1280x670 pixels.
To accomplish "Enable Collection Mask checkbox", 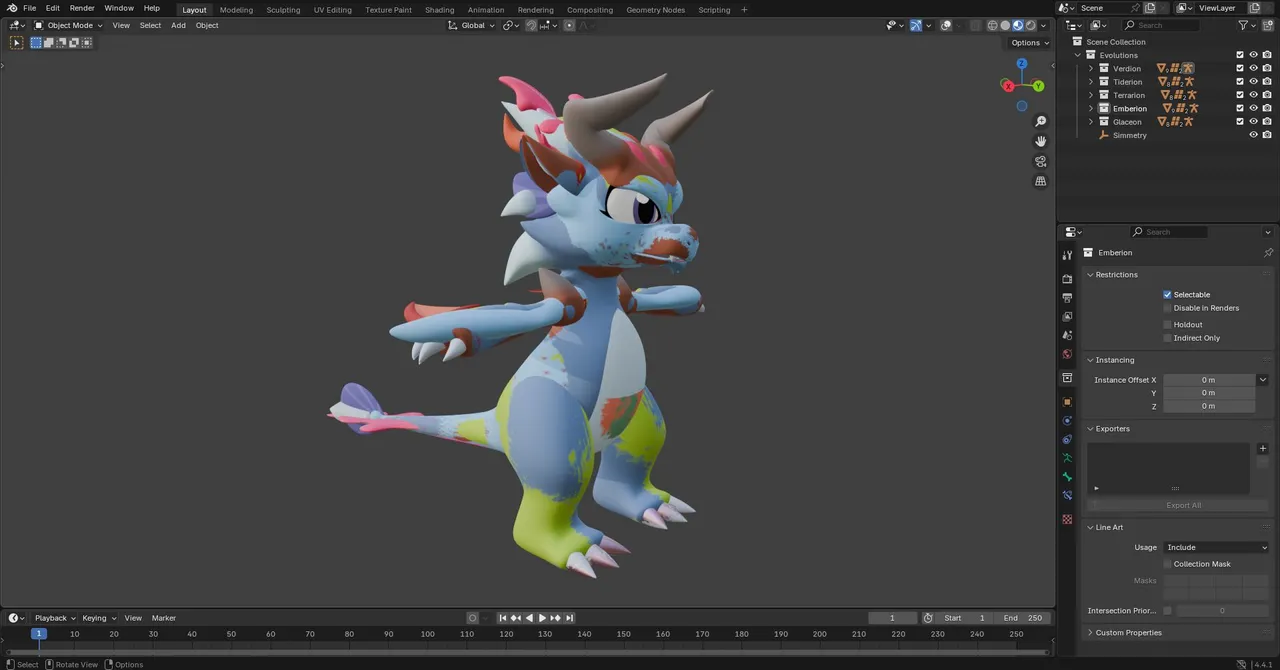I will click(1167, 564).
